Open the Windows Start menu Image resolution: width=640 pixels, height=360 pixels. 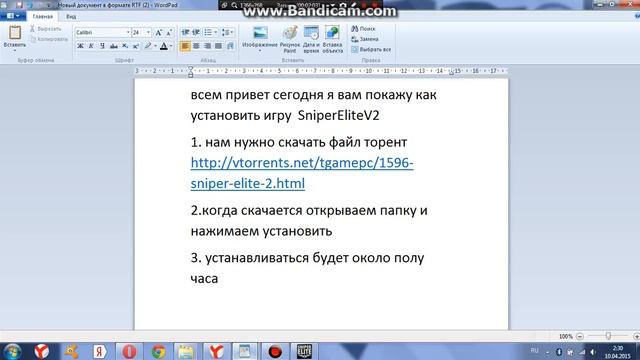(x=13, y=351)
